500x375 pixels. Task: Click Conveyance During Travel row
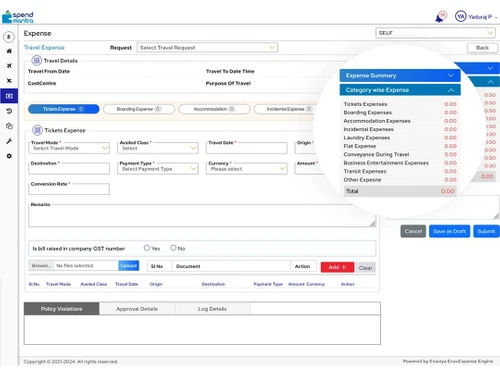400,154
